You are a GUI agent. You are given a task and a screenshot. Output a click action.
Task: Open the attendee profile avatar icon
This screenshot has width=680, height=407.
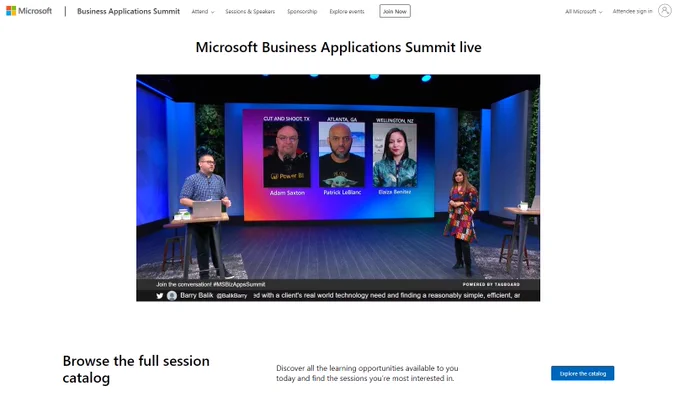(x=664, y=11)
